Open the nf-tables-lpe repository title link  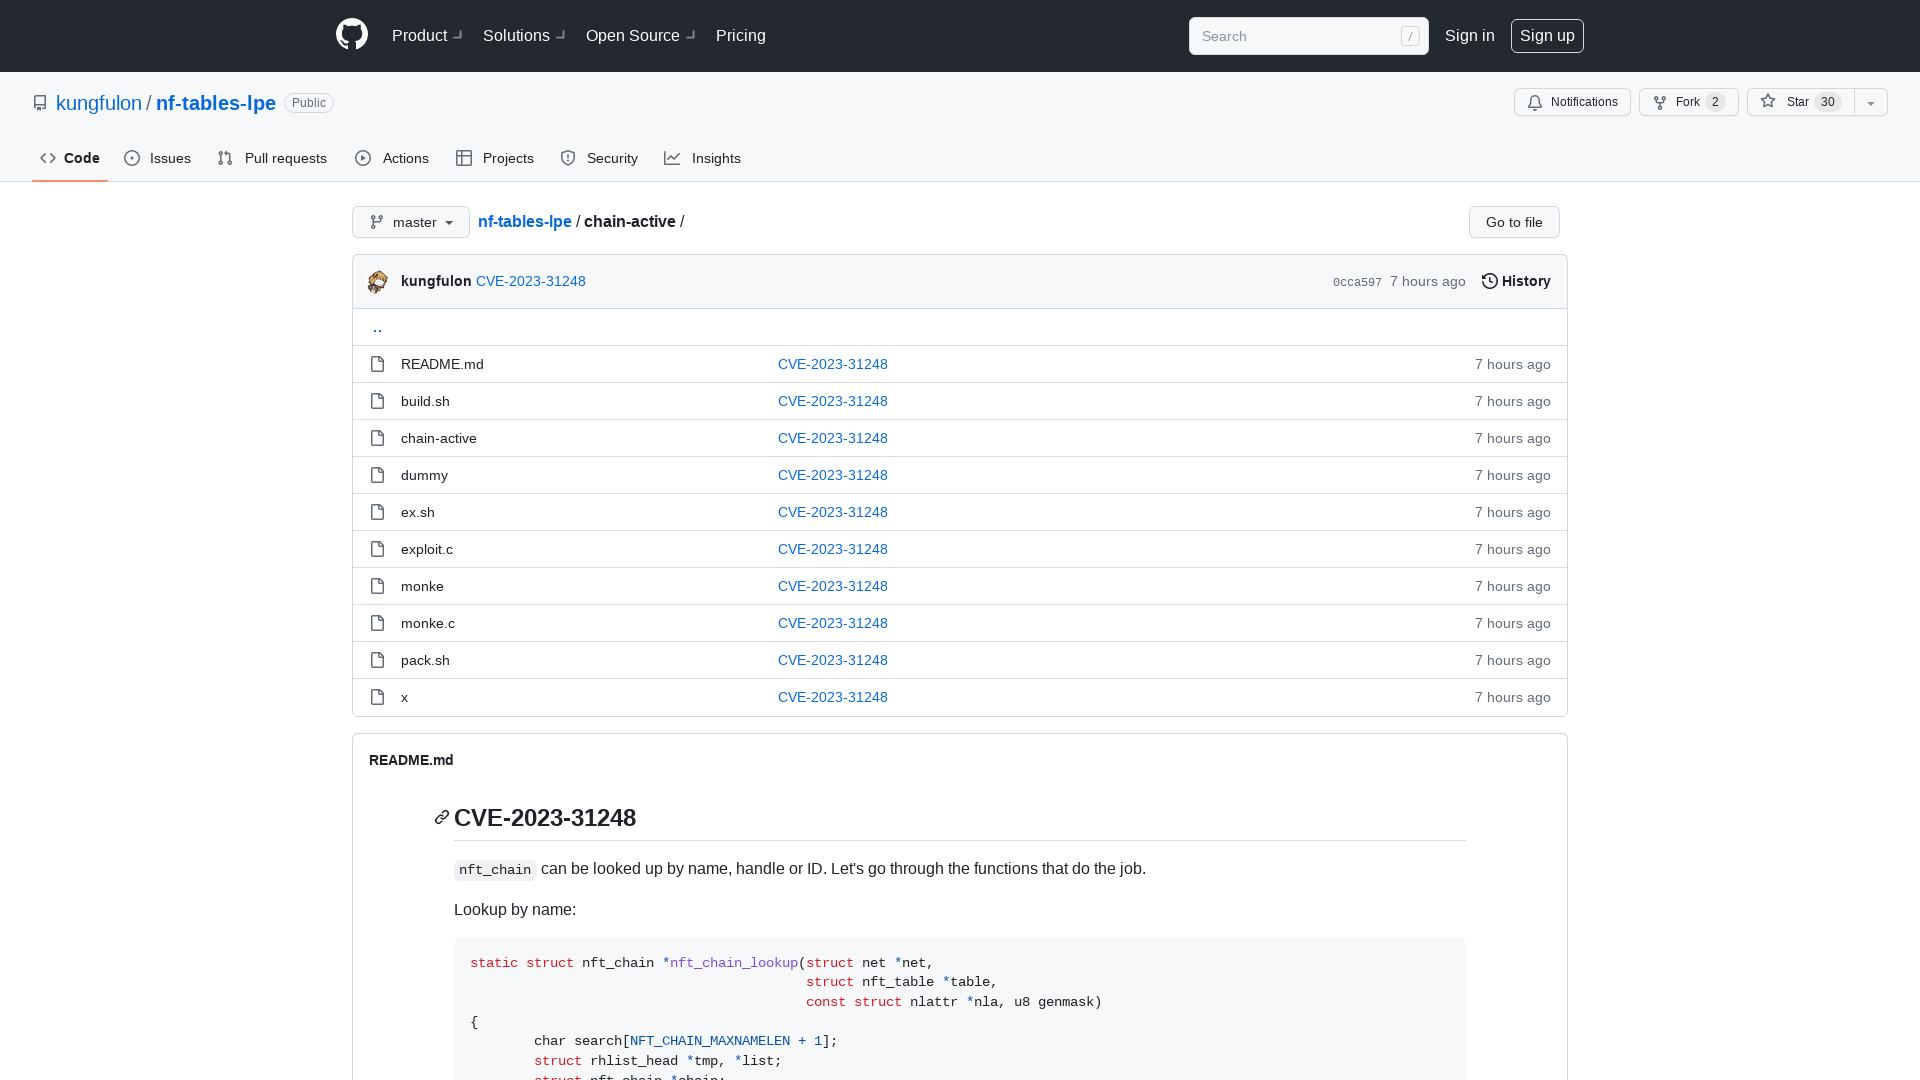click(x=216, y=103)
